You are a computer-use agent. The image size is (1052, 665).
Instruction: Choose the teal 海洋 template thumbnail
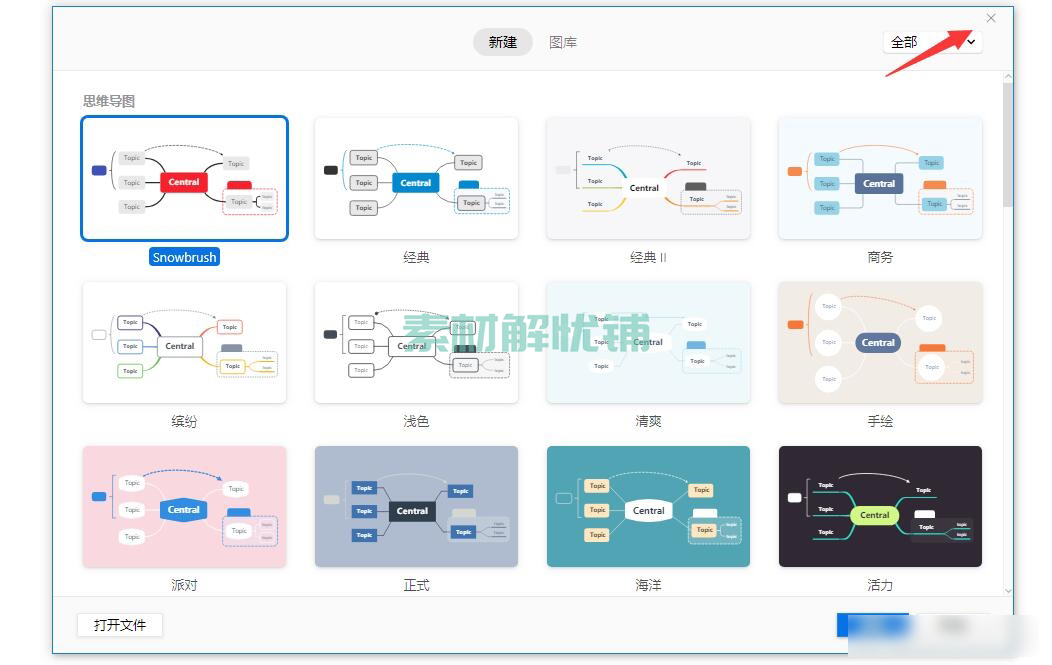[648, 507]
